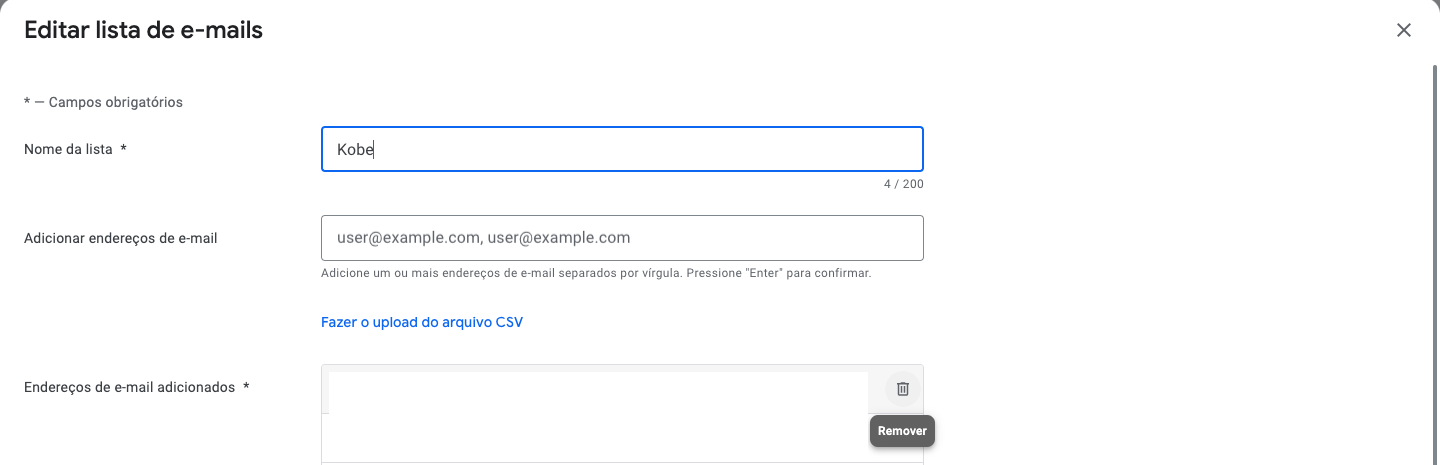Image resolution: width=1440 pixels, height=465 pixels.
Task: Click the trash icon to remove email
Action: 902,388
